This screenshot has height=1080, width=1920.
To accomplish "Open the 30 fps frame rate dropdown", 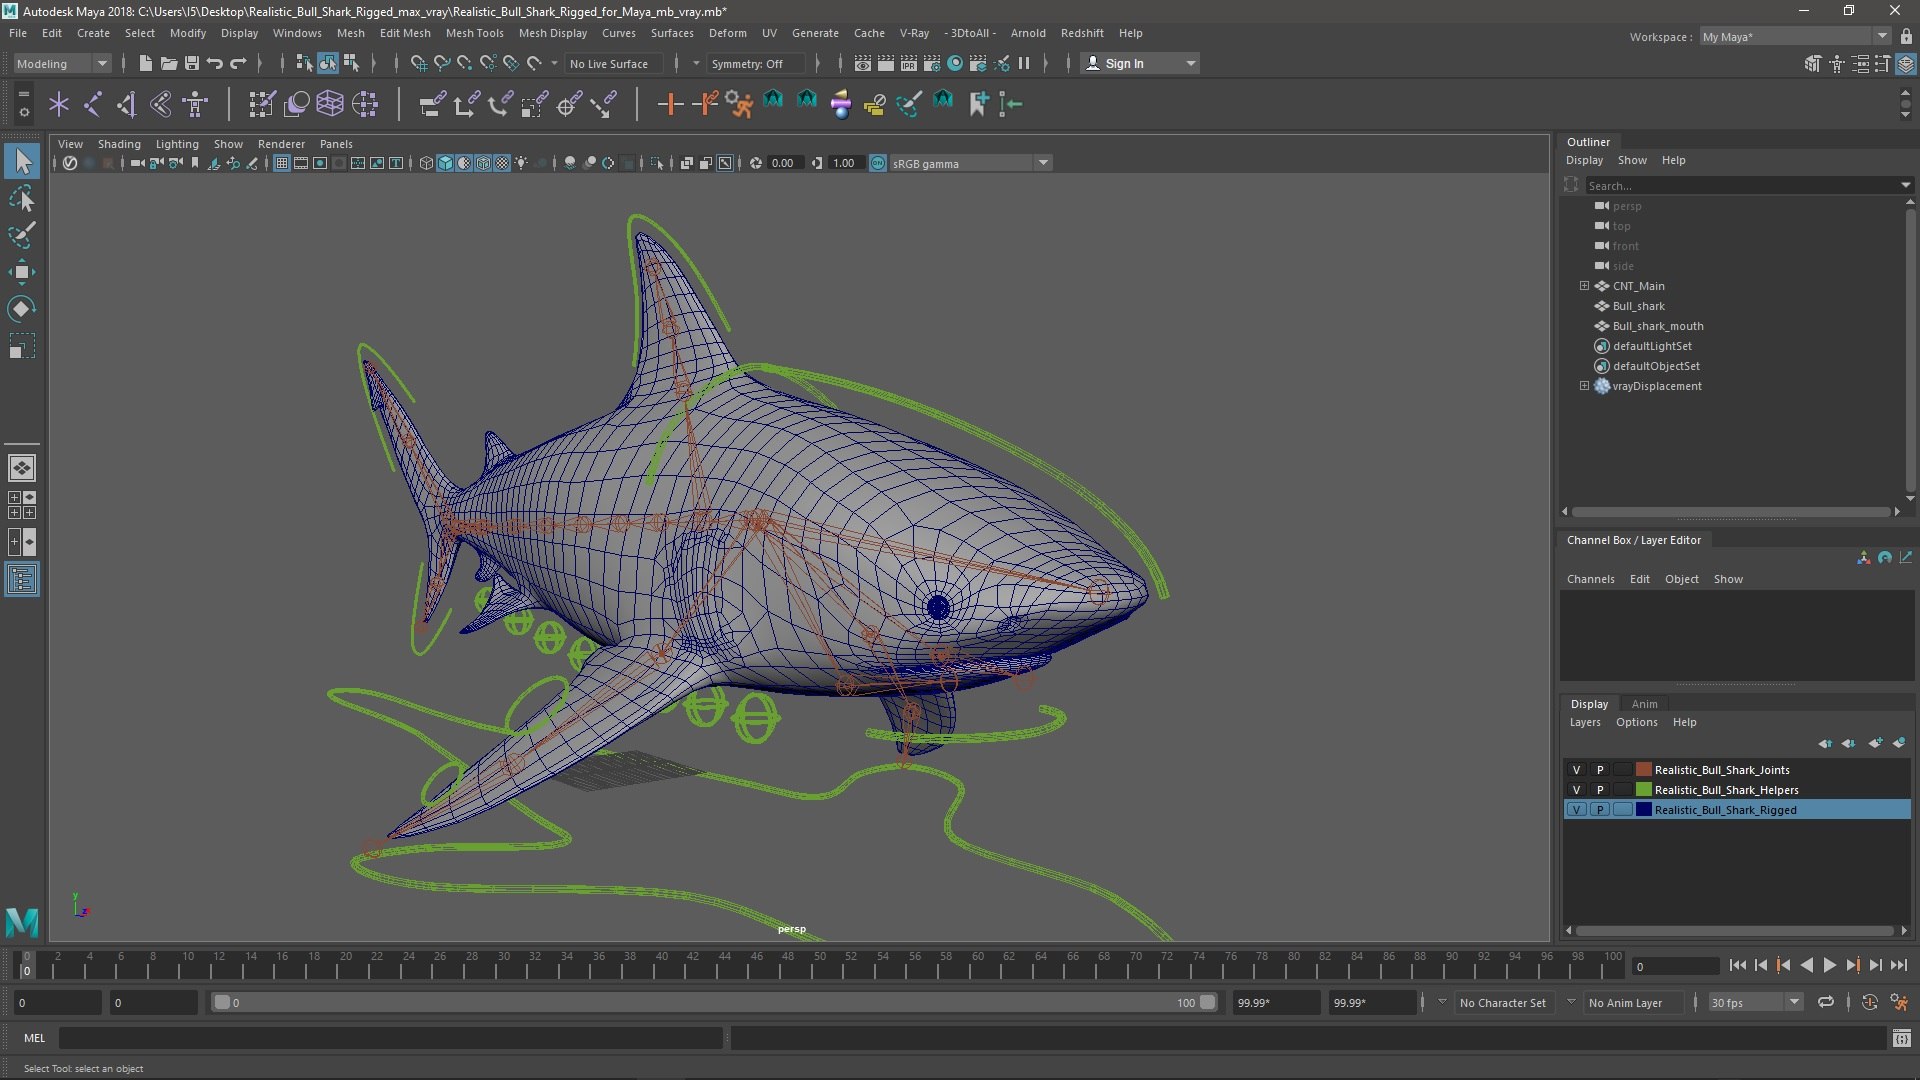I will point(1755,1003).
